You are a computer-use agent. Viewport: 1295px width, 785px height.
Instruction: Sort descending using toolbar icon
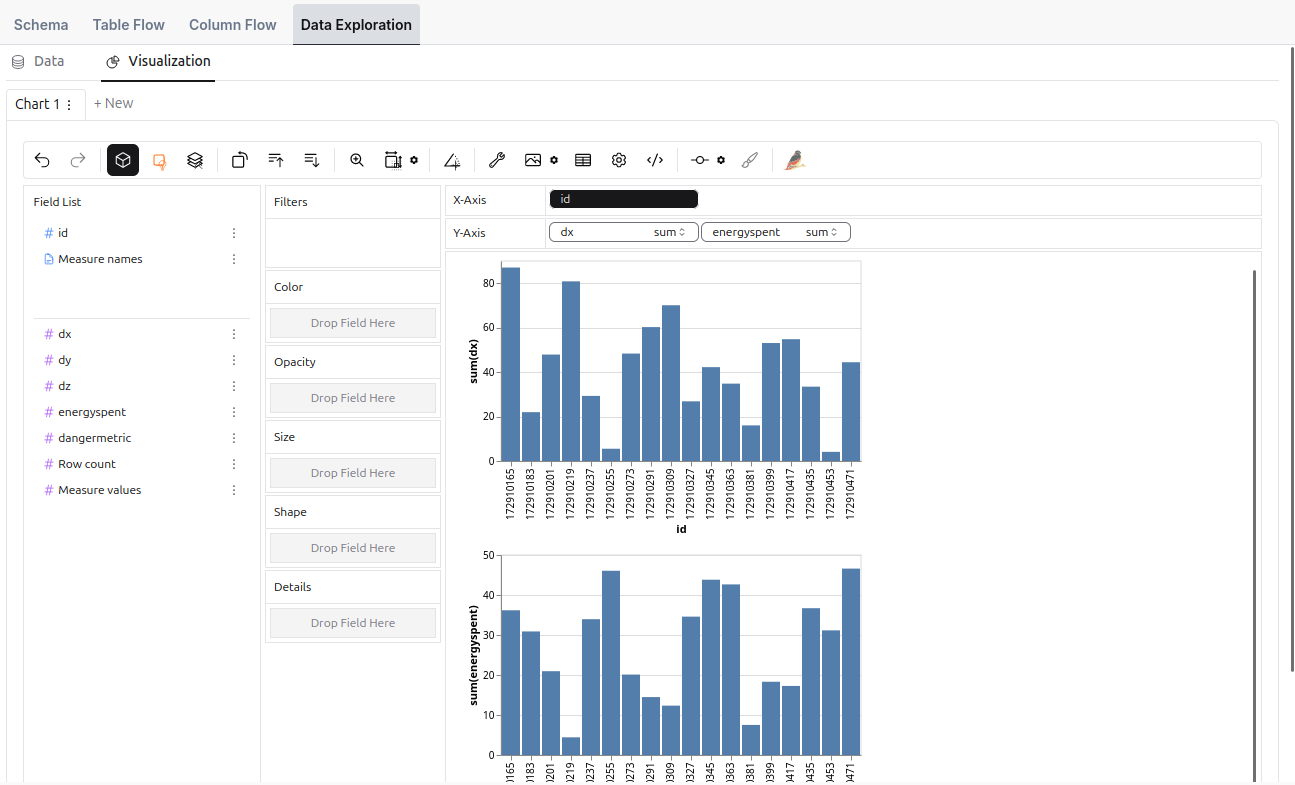click(x=312, y=160)
